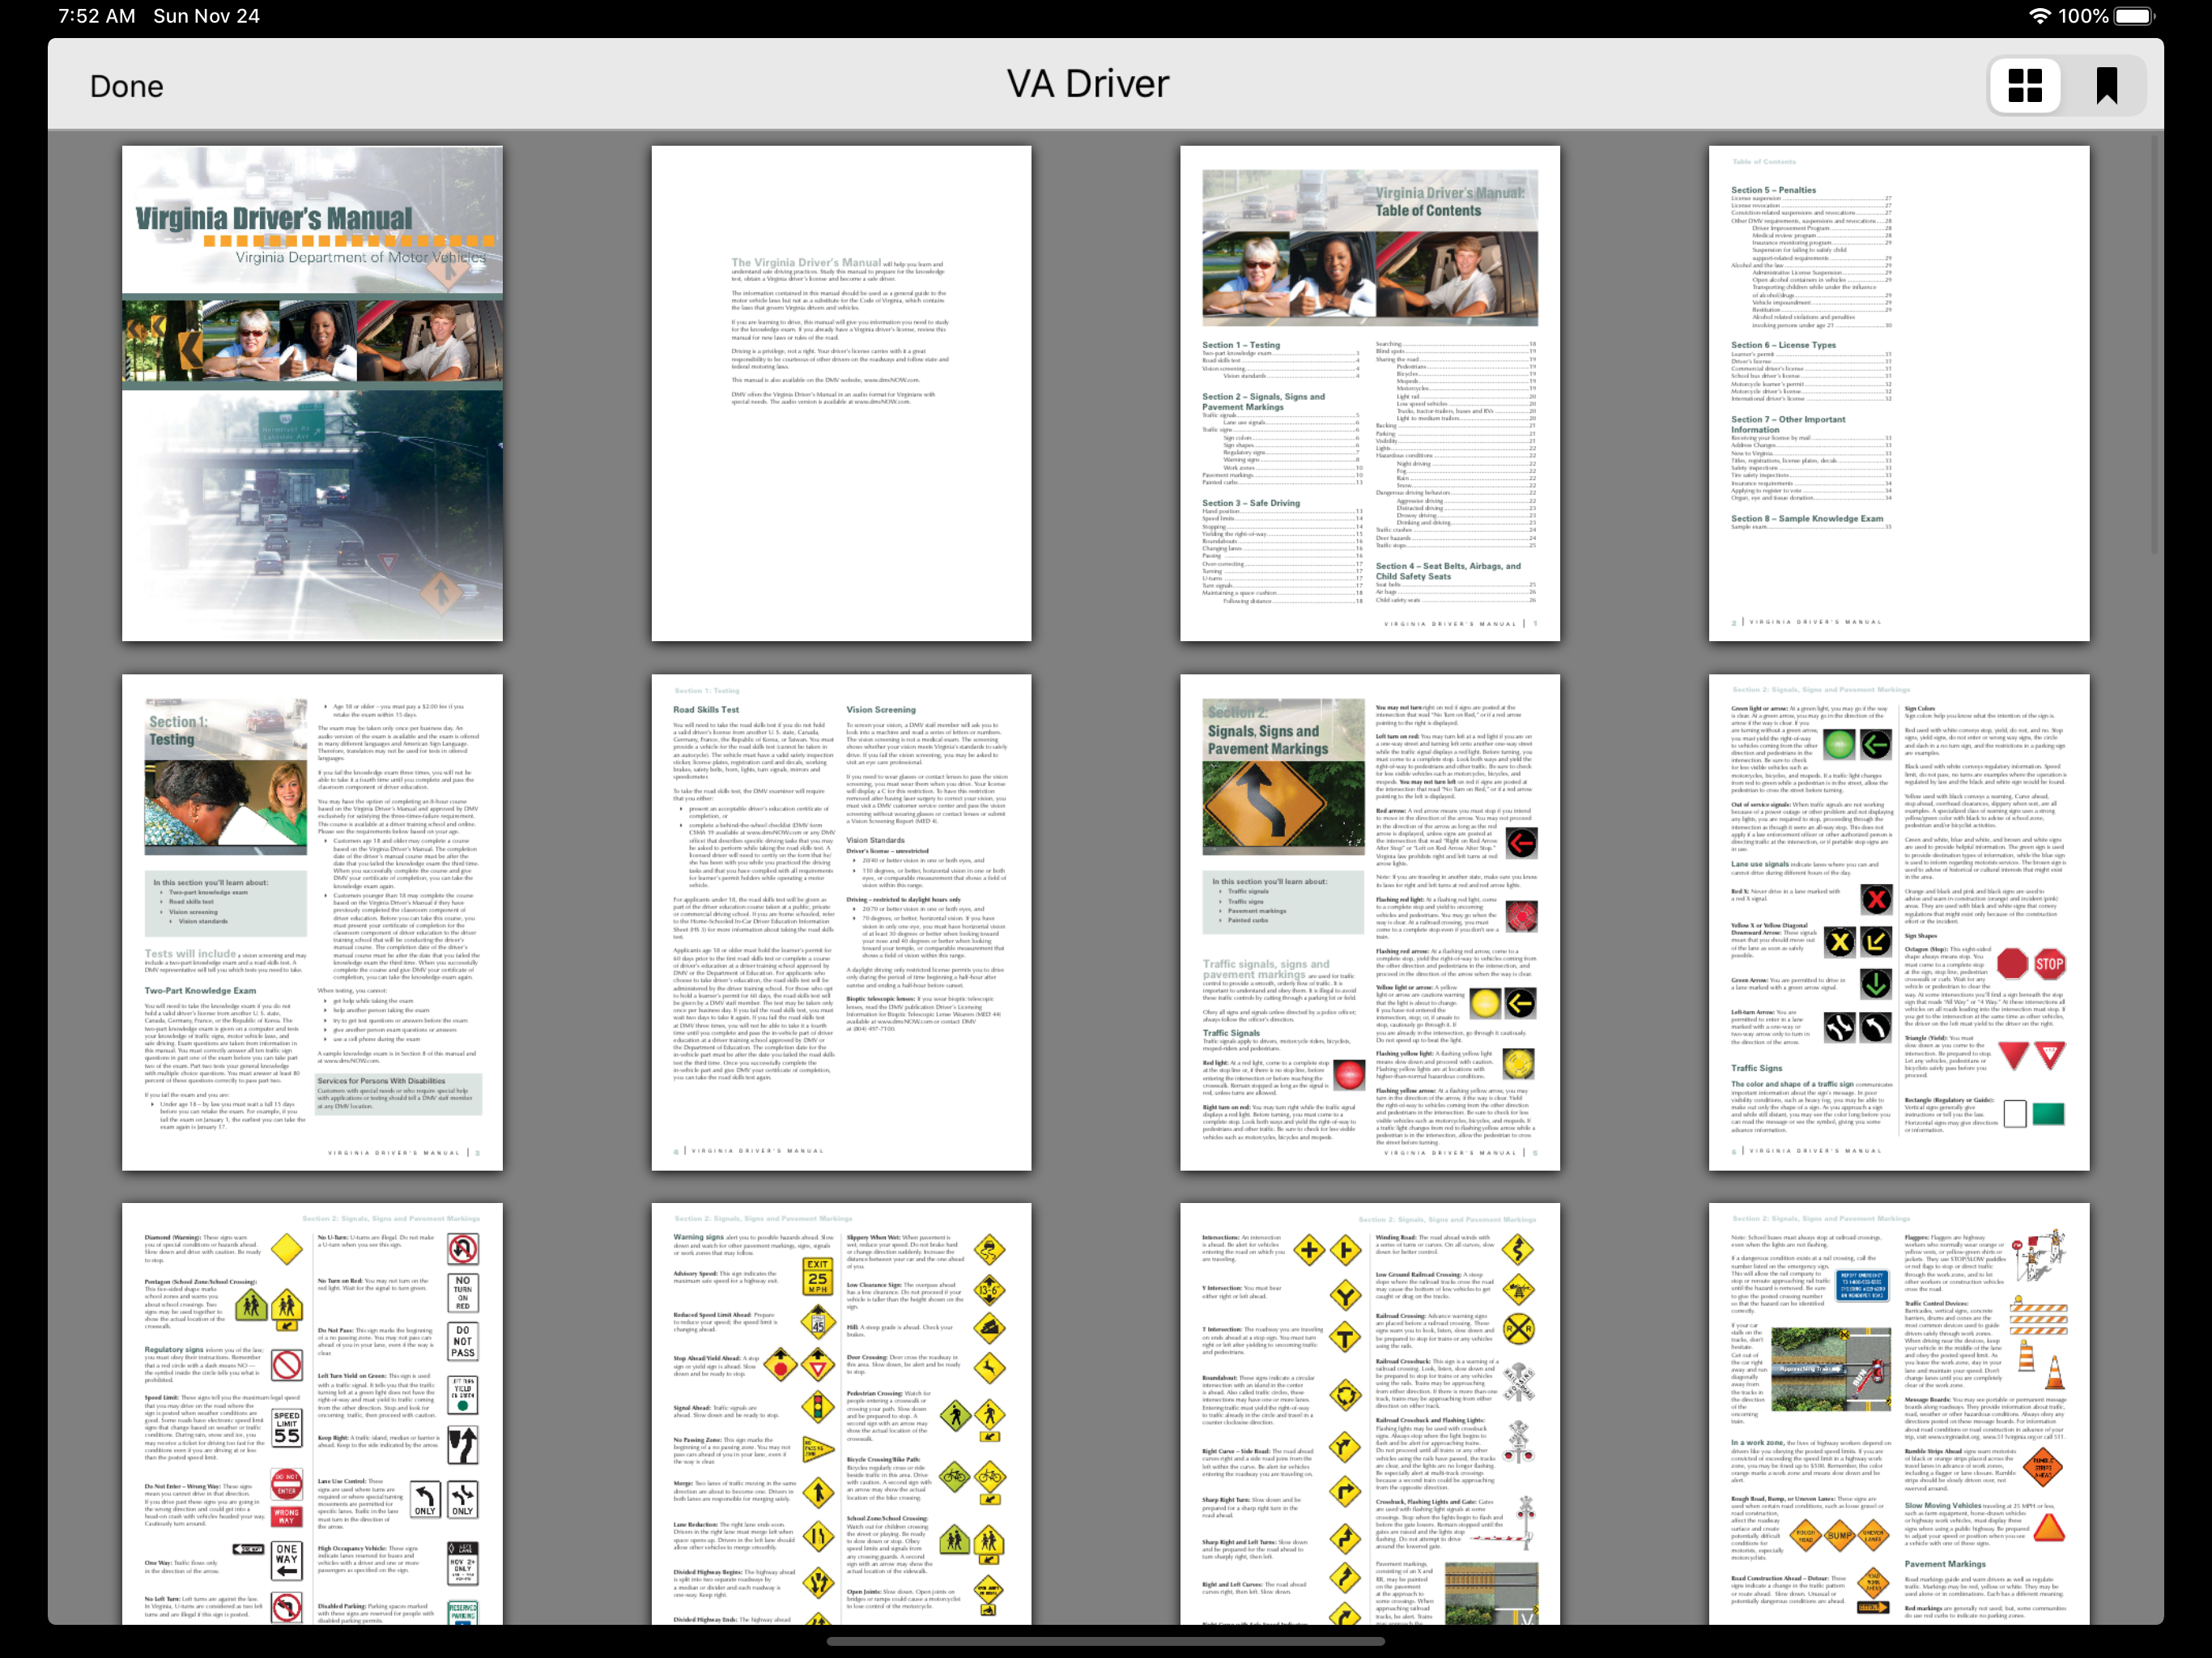
Task: Open the regulatory signs page with Speed Limit 55
Action: point(312,1413)
